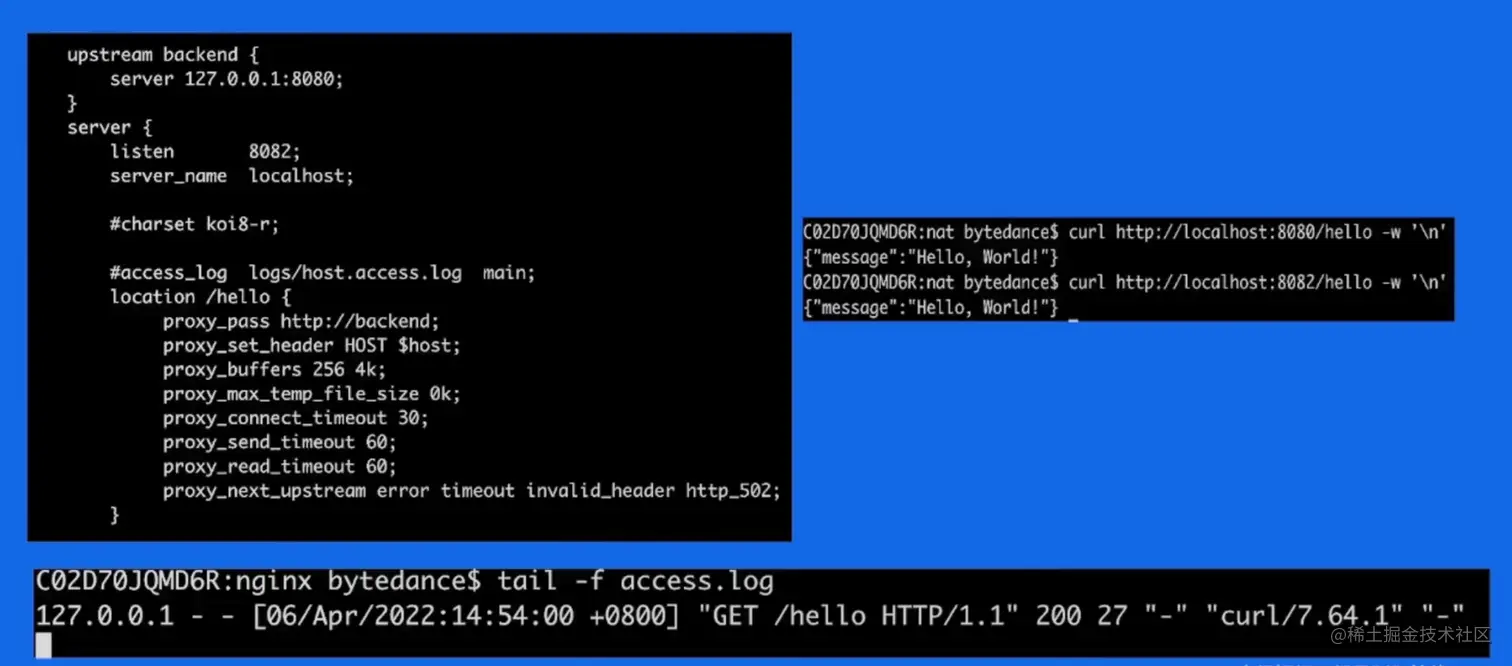Click the '#access_log logs/host.access.log main;' line

(323, 272)
